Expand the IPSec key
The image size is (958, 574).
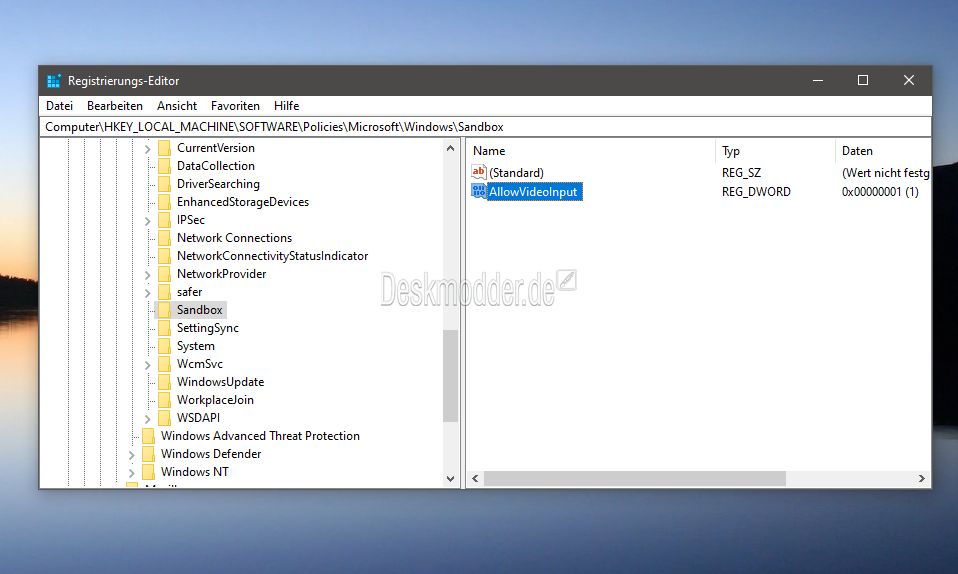(x=147, y=221)
